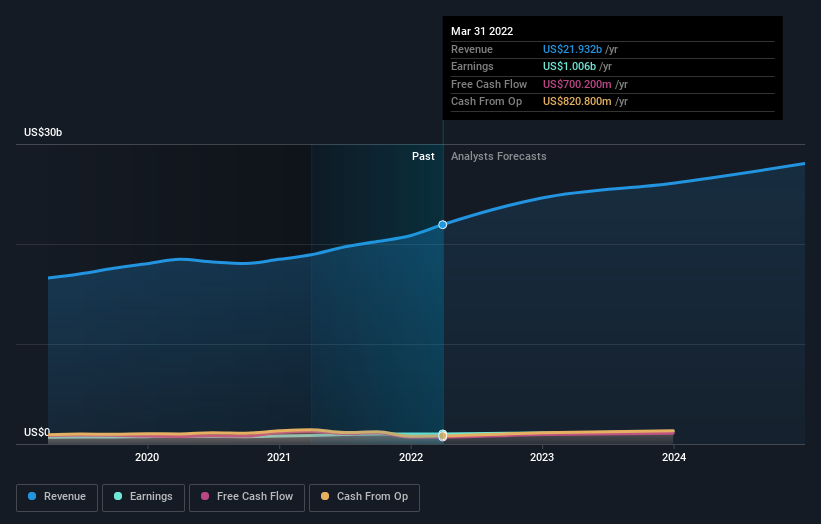Toggle the Cash From Op legend button

(364, 497)
